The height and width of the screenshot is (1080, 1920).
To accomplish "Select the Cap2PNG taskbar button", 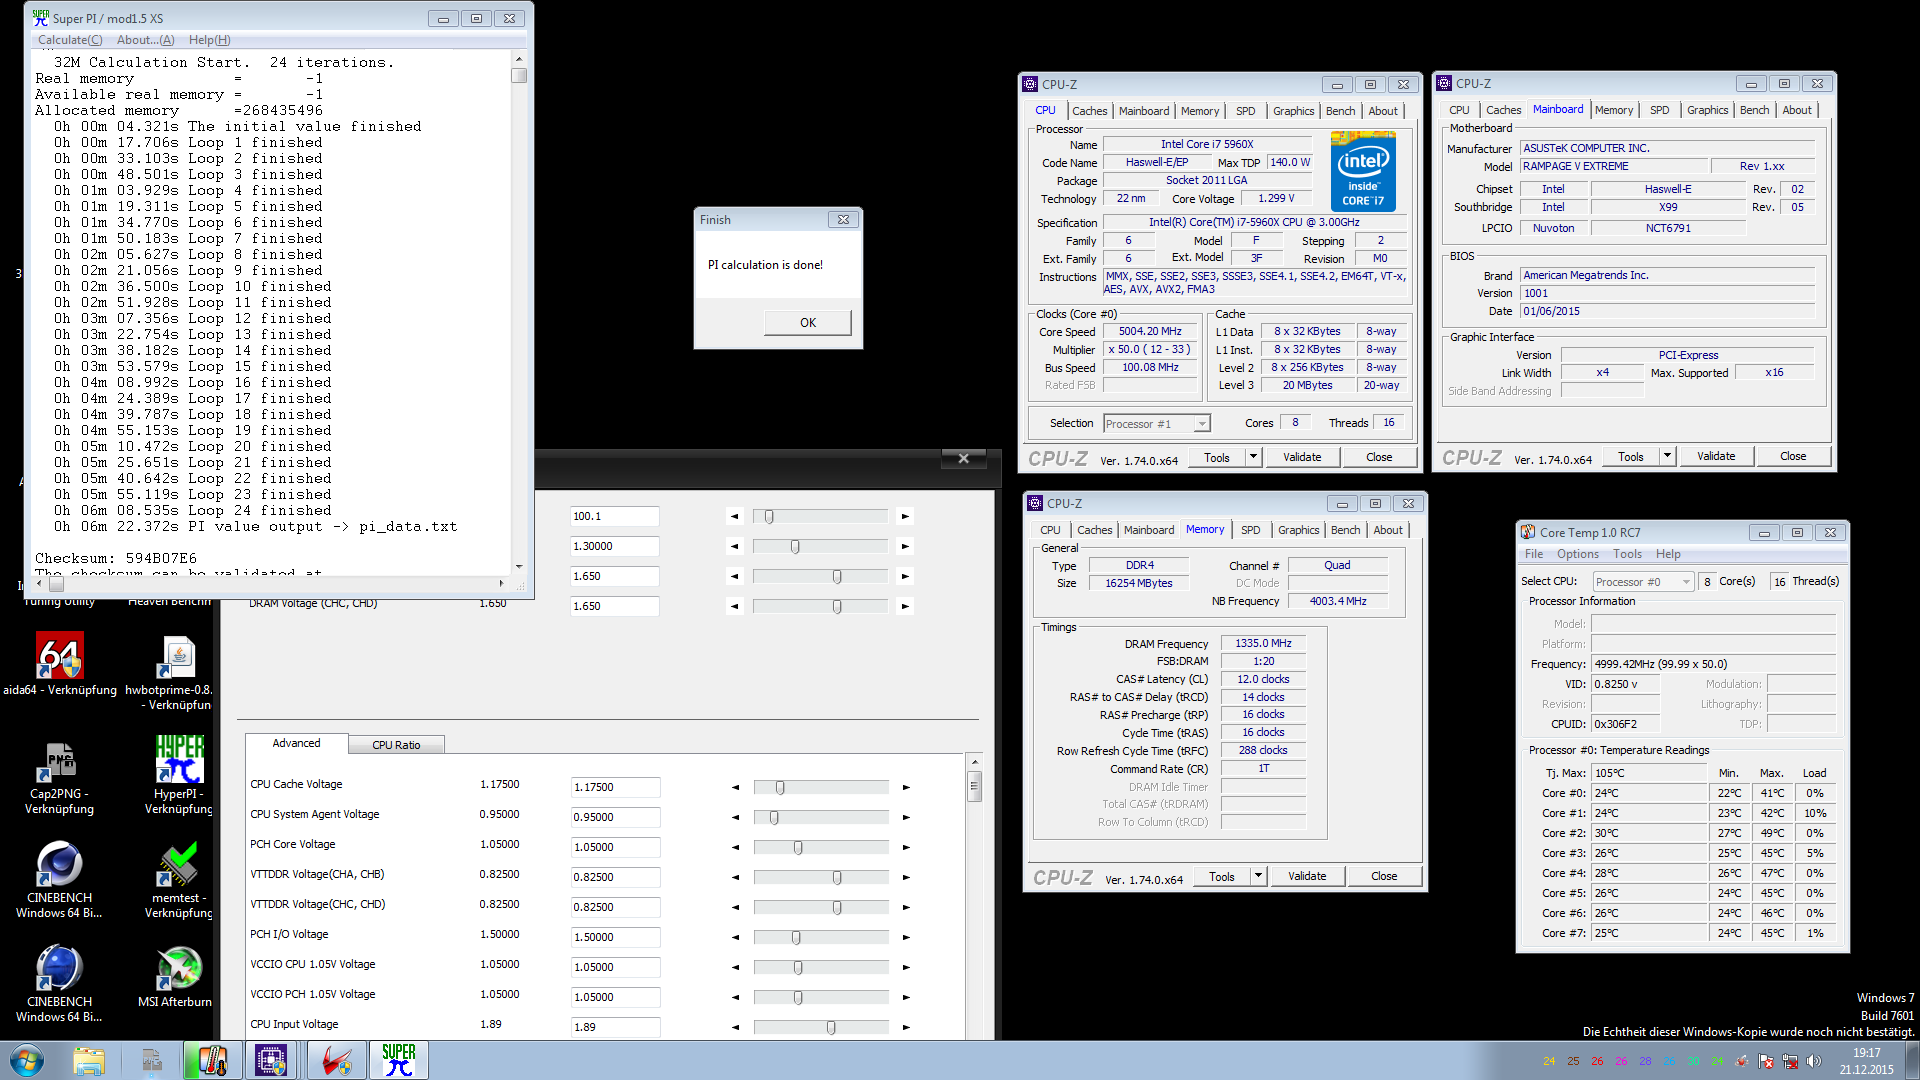I will (x=151, y=1060).
